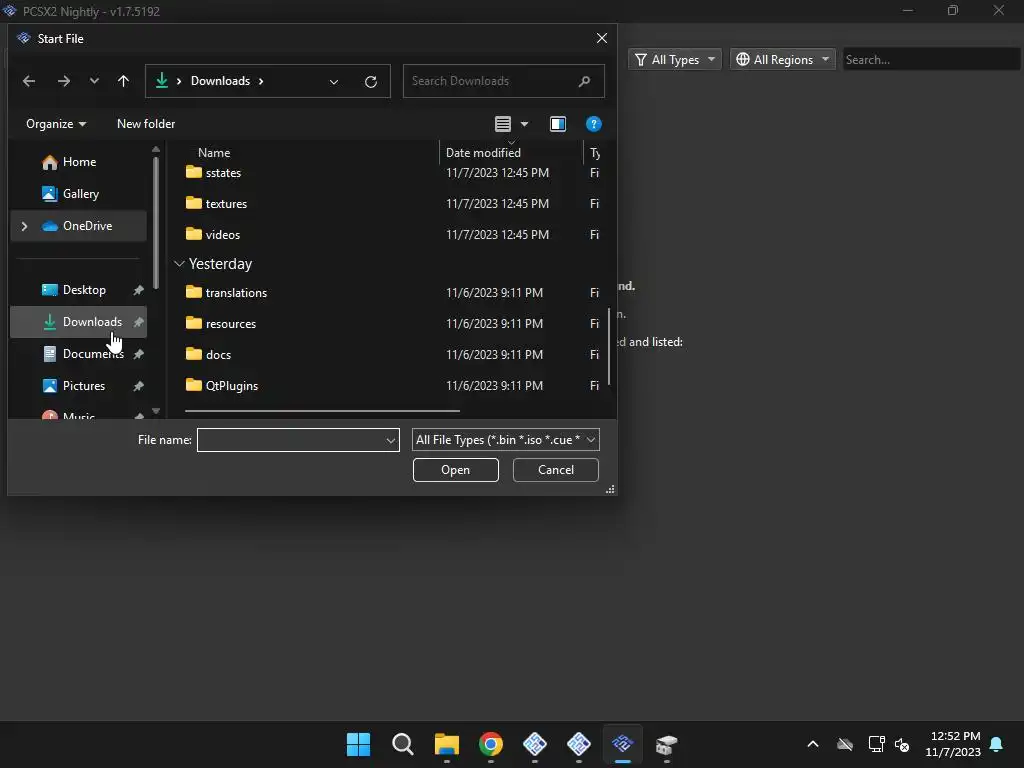
Task: Open File Explorer from taskbar
Action: point(447,744)
